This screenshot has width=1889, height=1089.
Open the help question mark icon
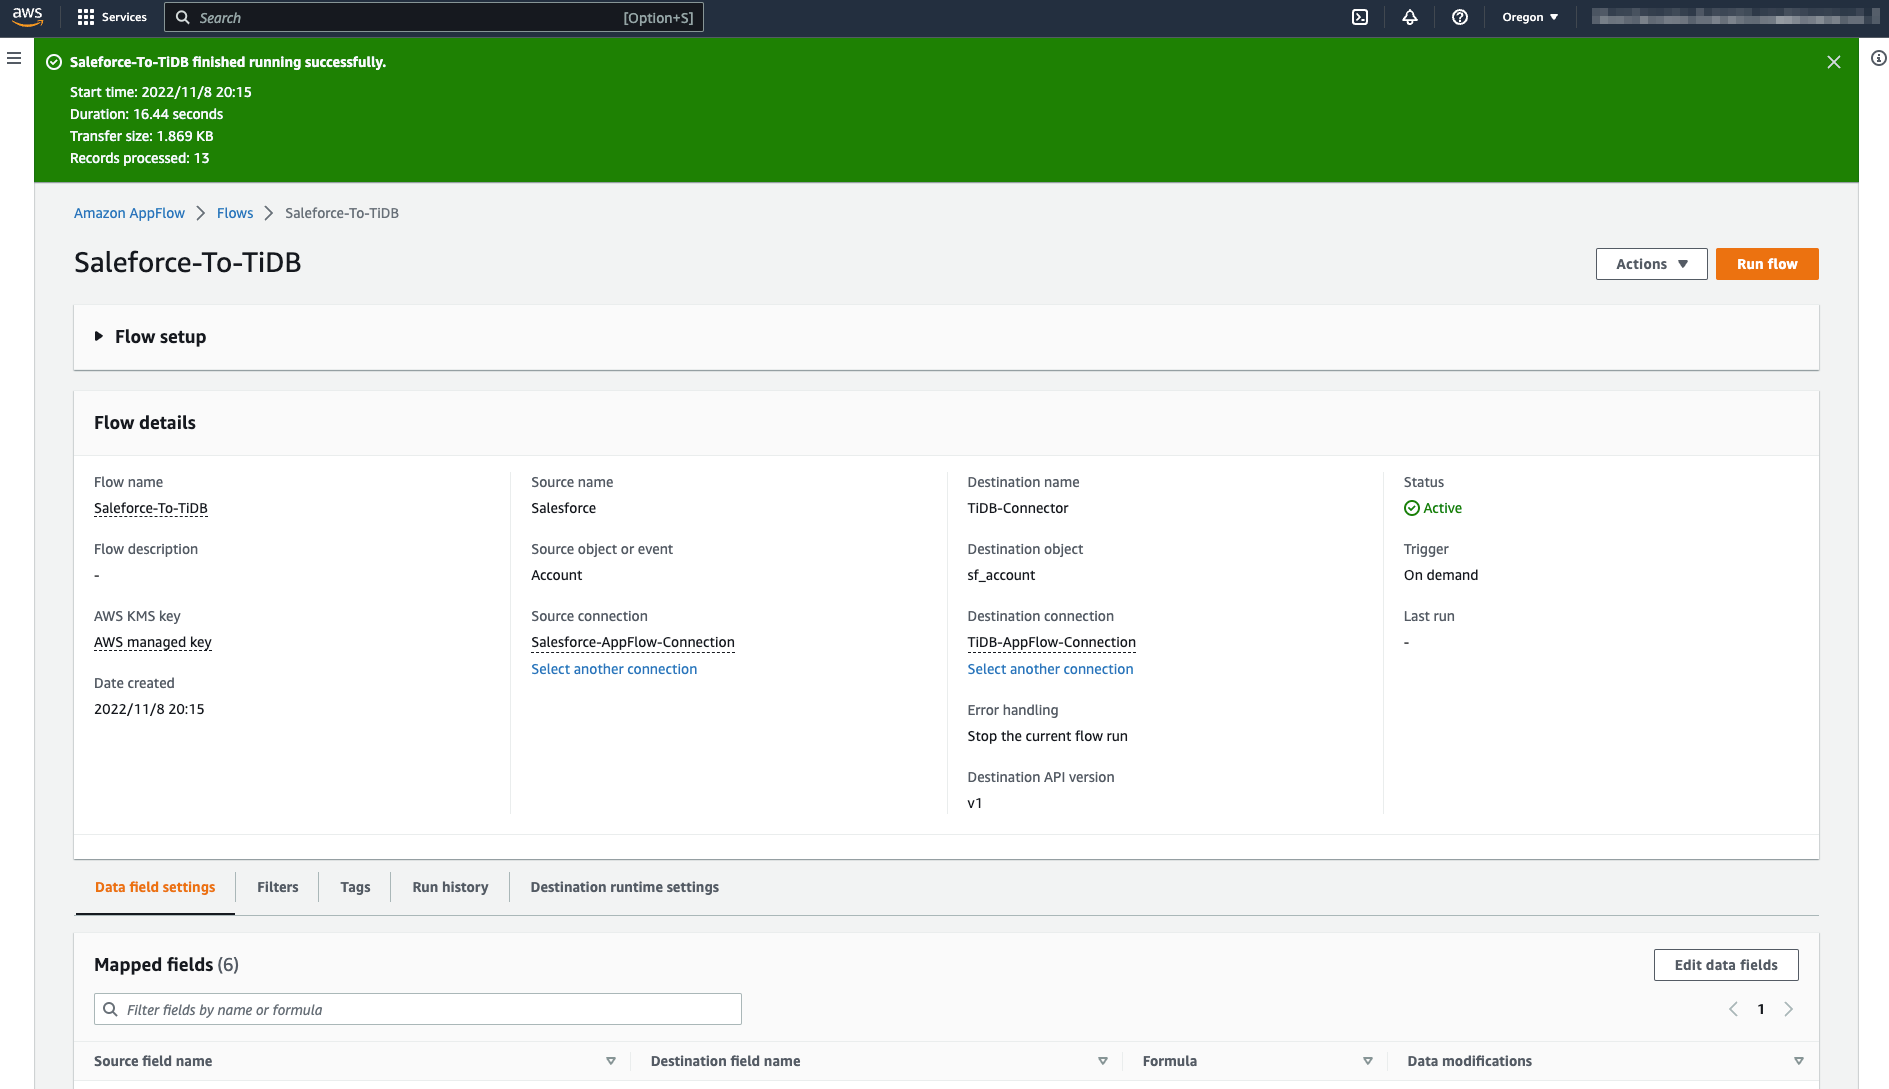[1460, 17]
